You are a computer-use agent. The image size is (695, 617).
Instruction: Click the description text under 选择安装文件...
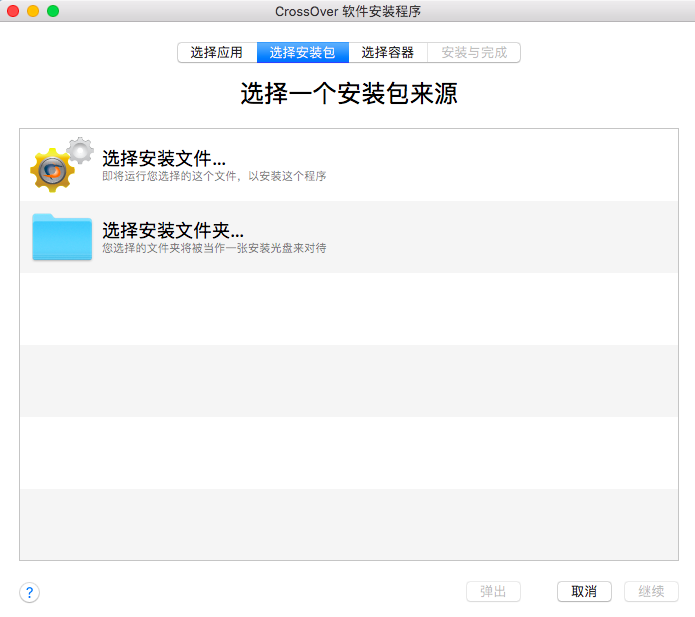(x=214, y=176)
